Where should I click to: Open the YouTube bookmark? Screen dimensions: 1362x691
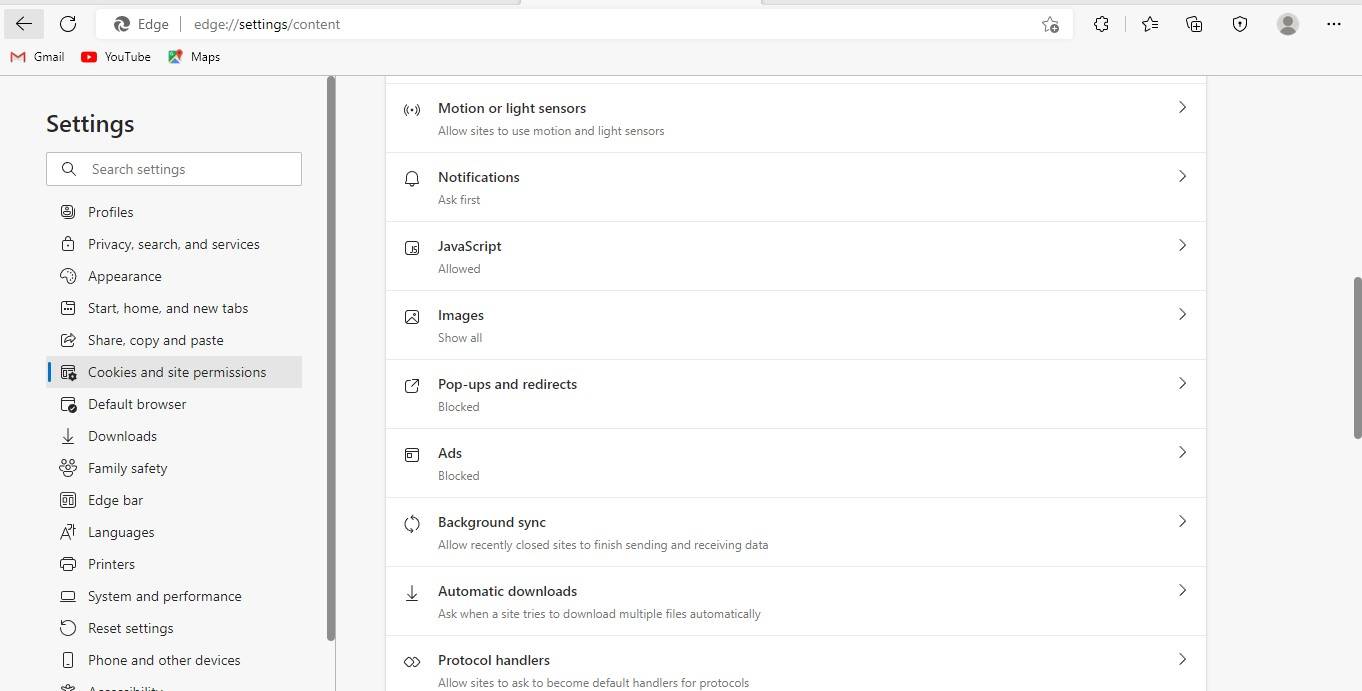(116, 57)
